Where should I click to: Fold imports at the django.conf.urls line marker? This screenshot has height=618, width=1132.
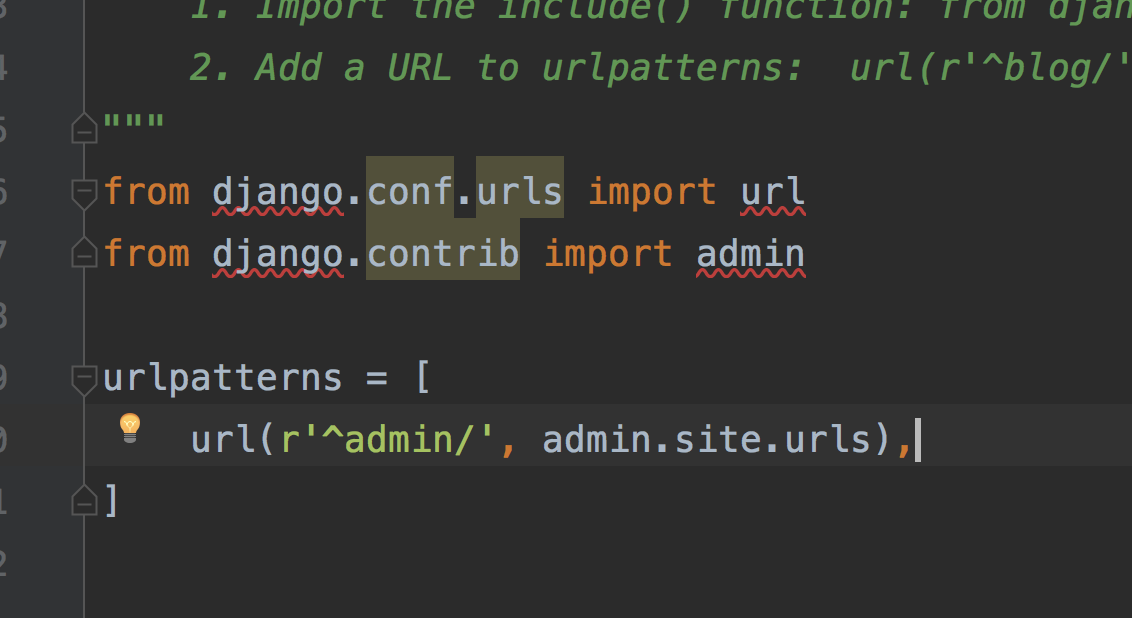pos(85,192)
